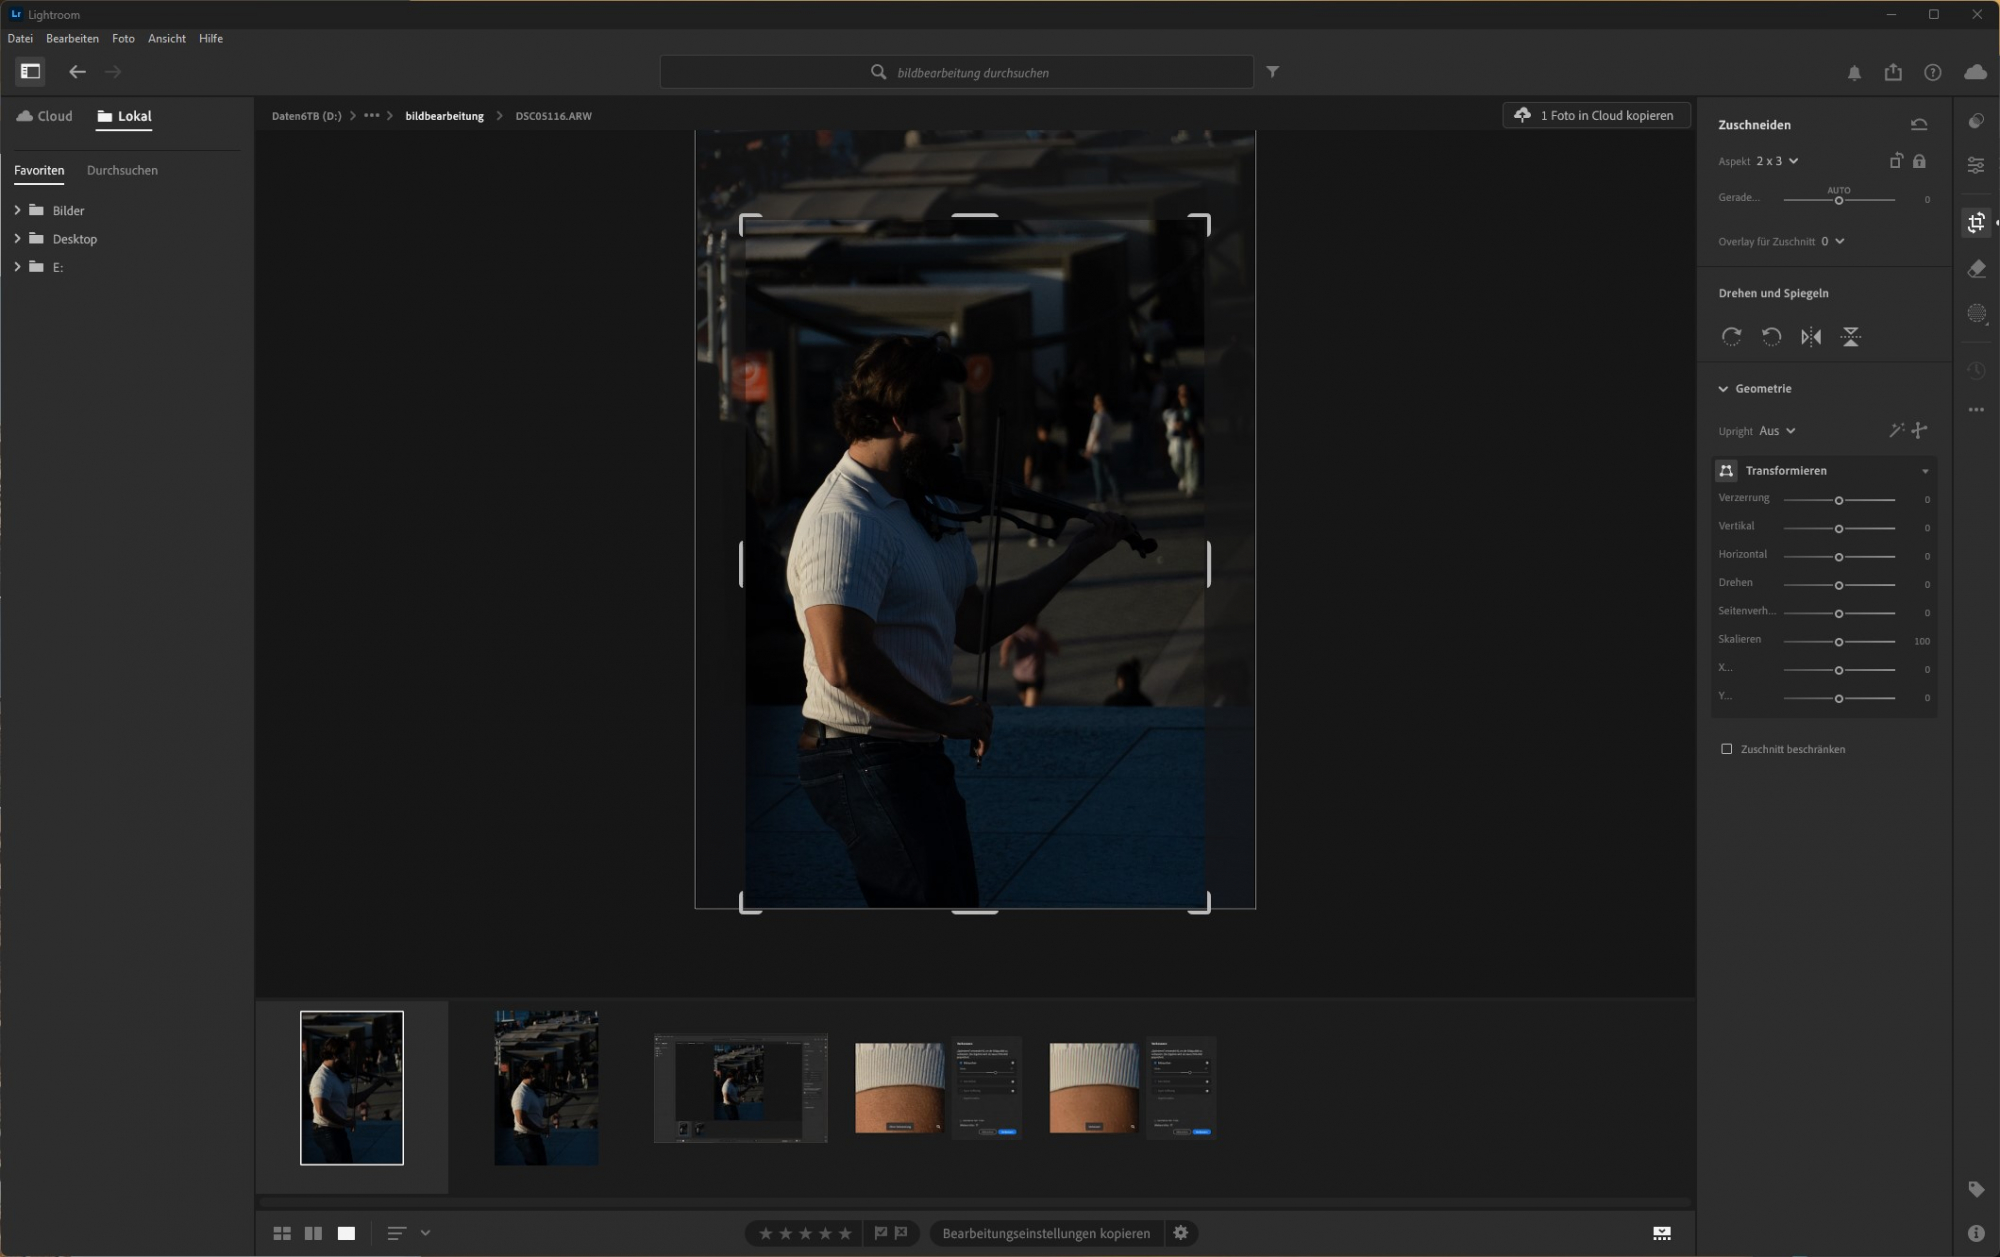Toggle aspect ratio lock icon
The width and height of the screenshot is (2000, 1257).
point(1919,161)
